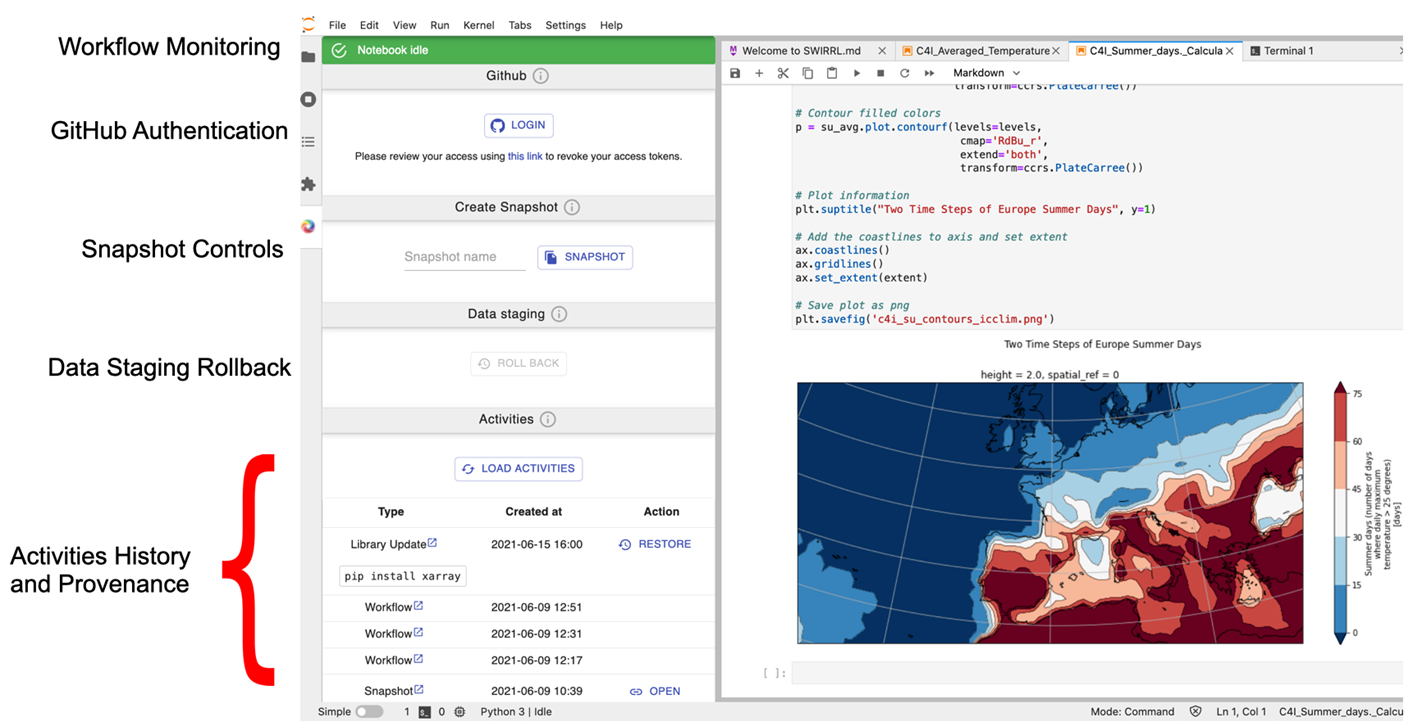Click the save notebook icon

click(735, 73)
